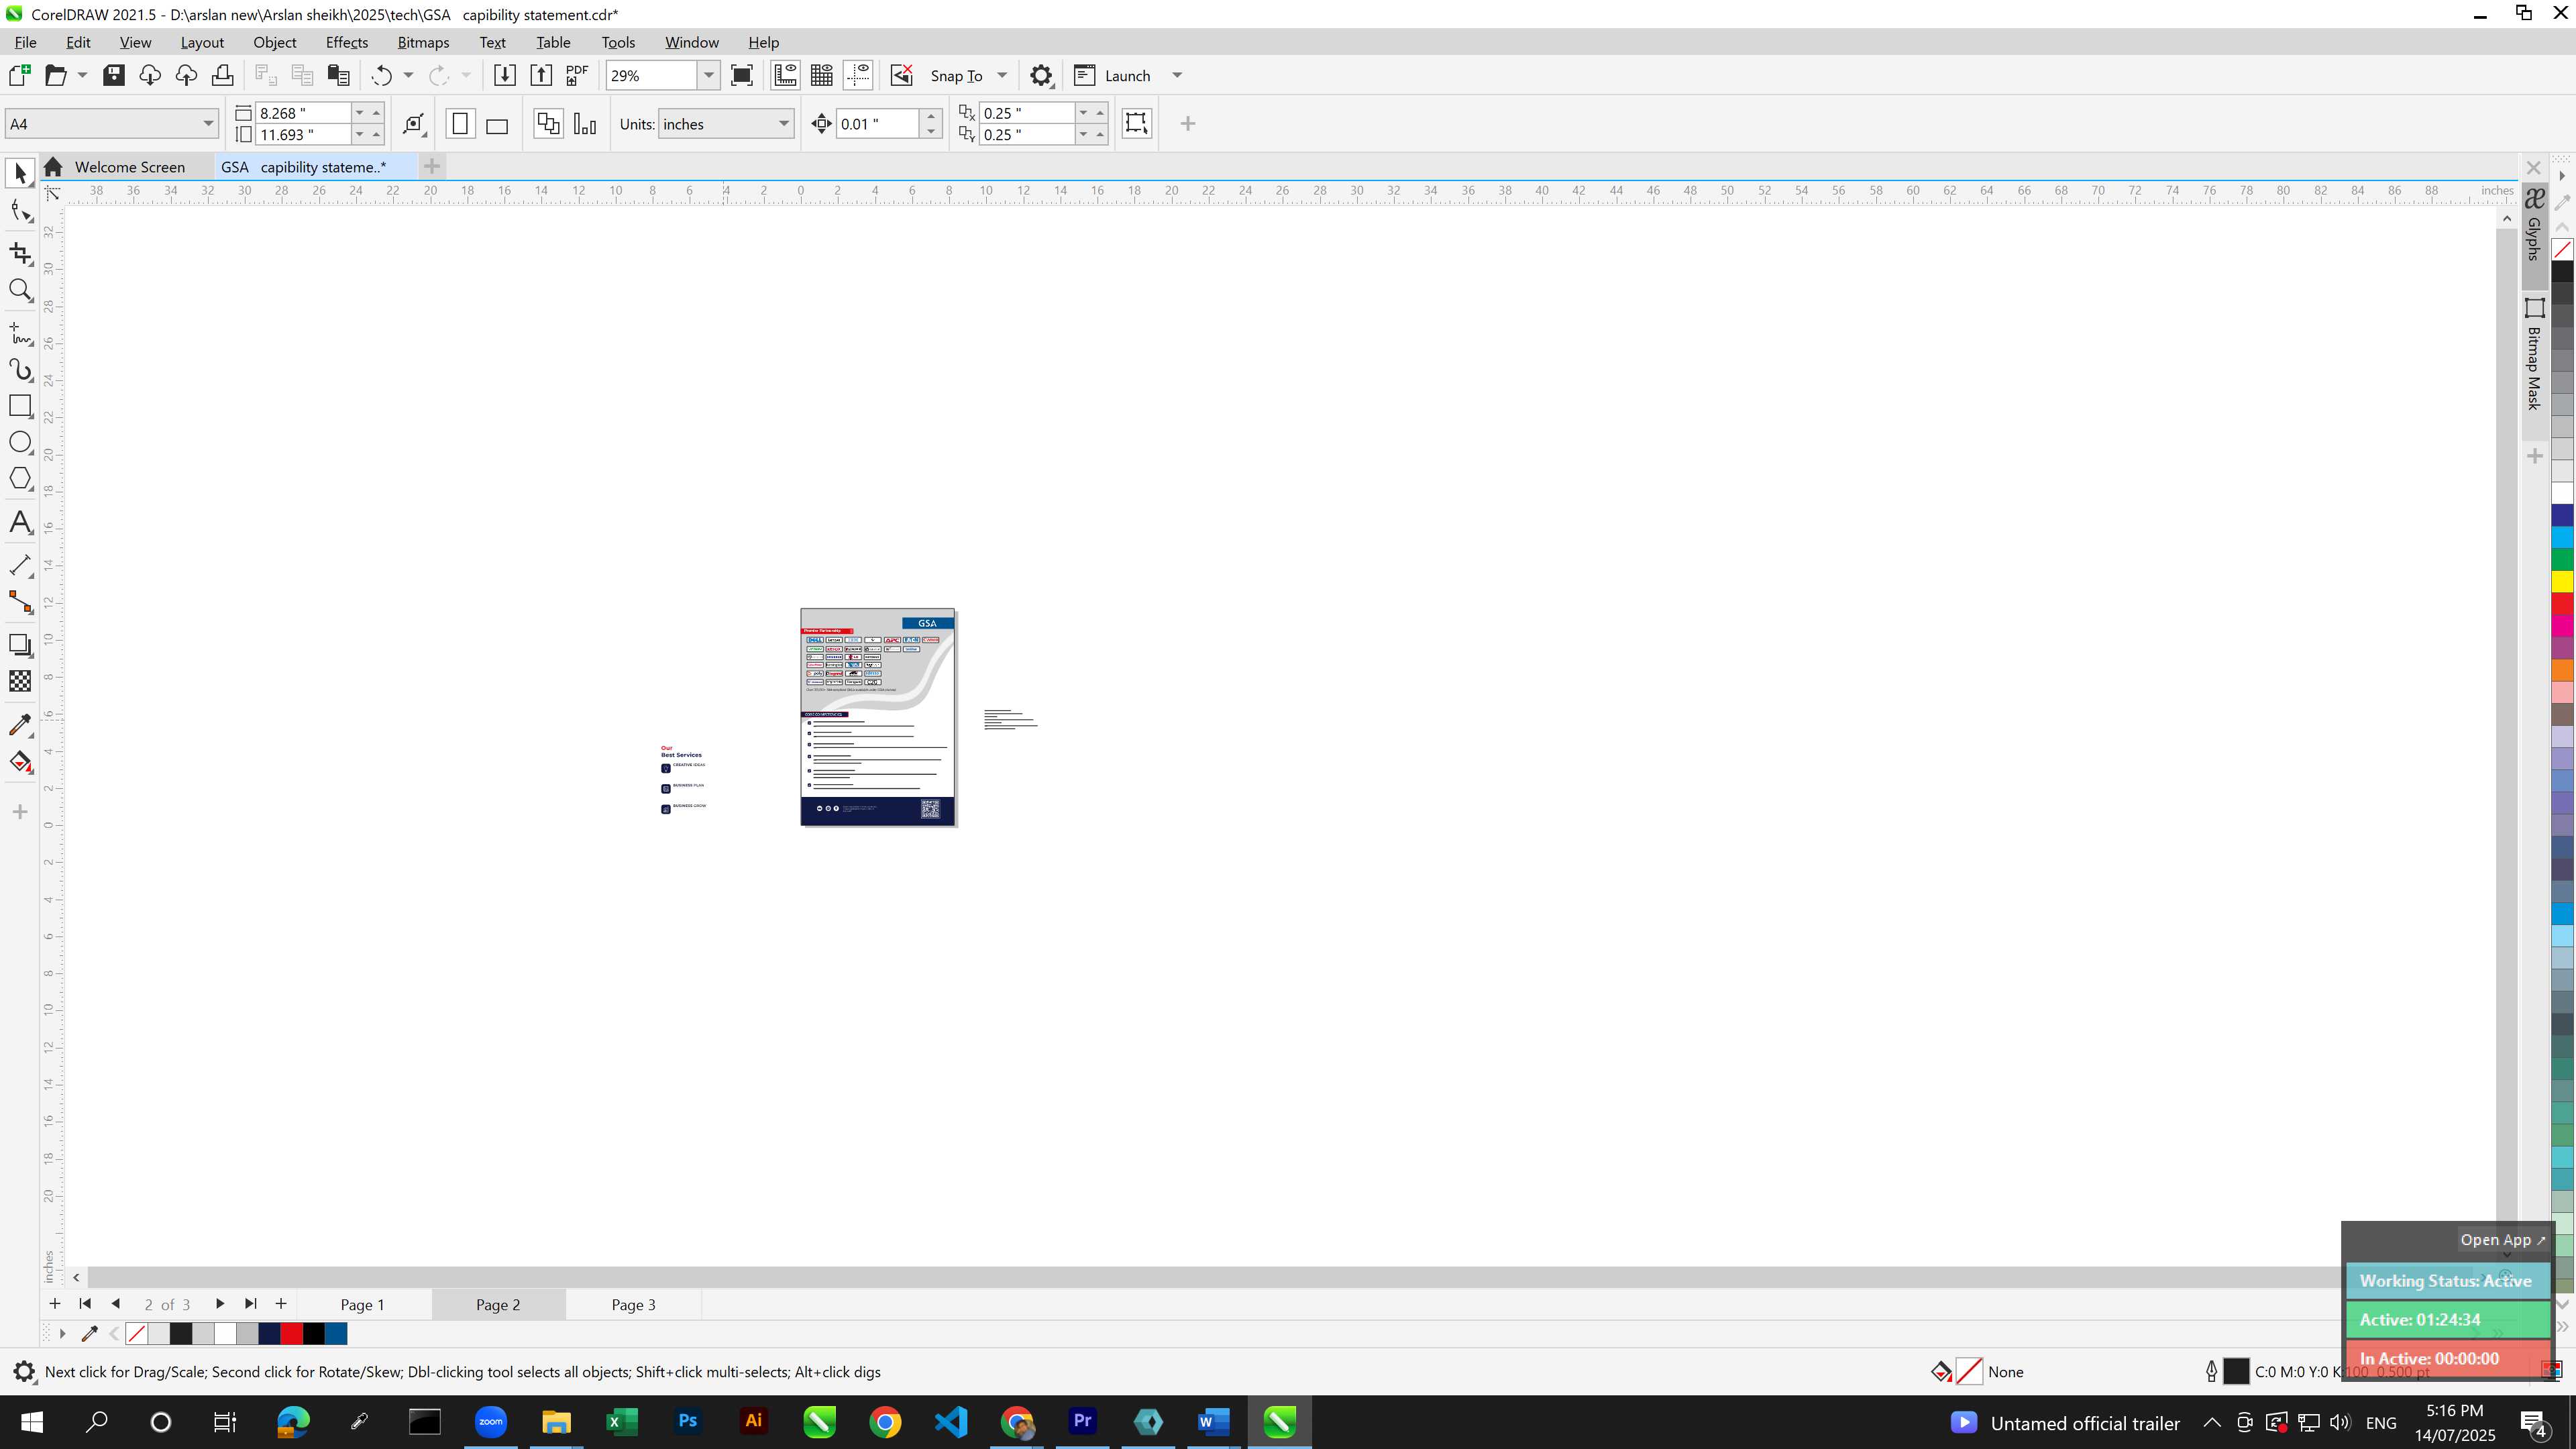Expand the Launch dropdown arrow
Viewport: 2576px width, 1449px height.
pos(1177,76)
